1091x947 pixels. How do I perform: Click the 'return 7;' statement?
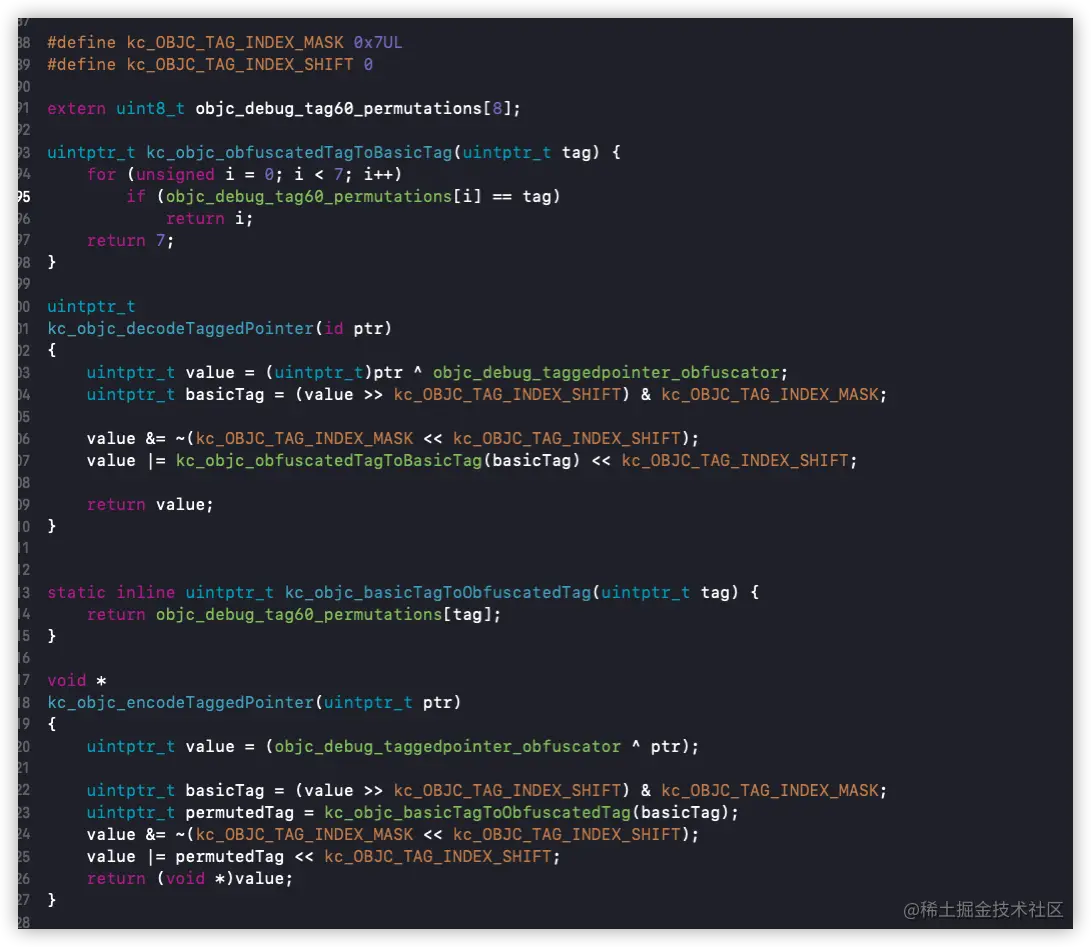(x=130, y=241)
